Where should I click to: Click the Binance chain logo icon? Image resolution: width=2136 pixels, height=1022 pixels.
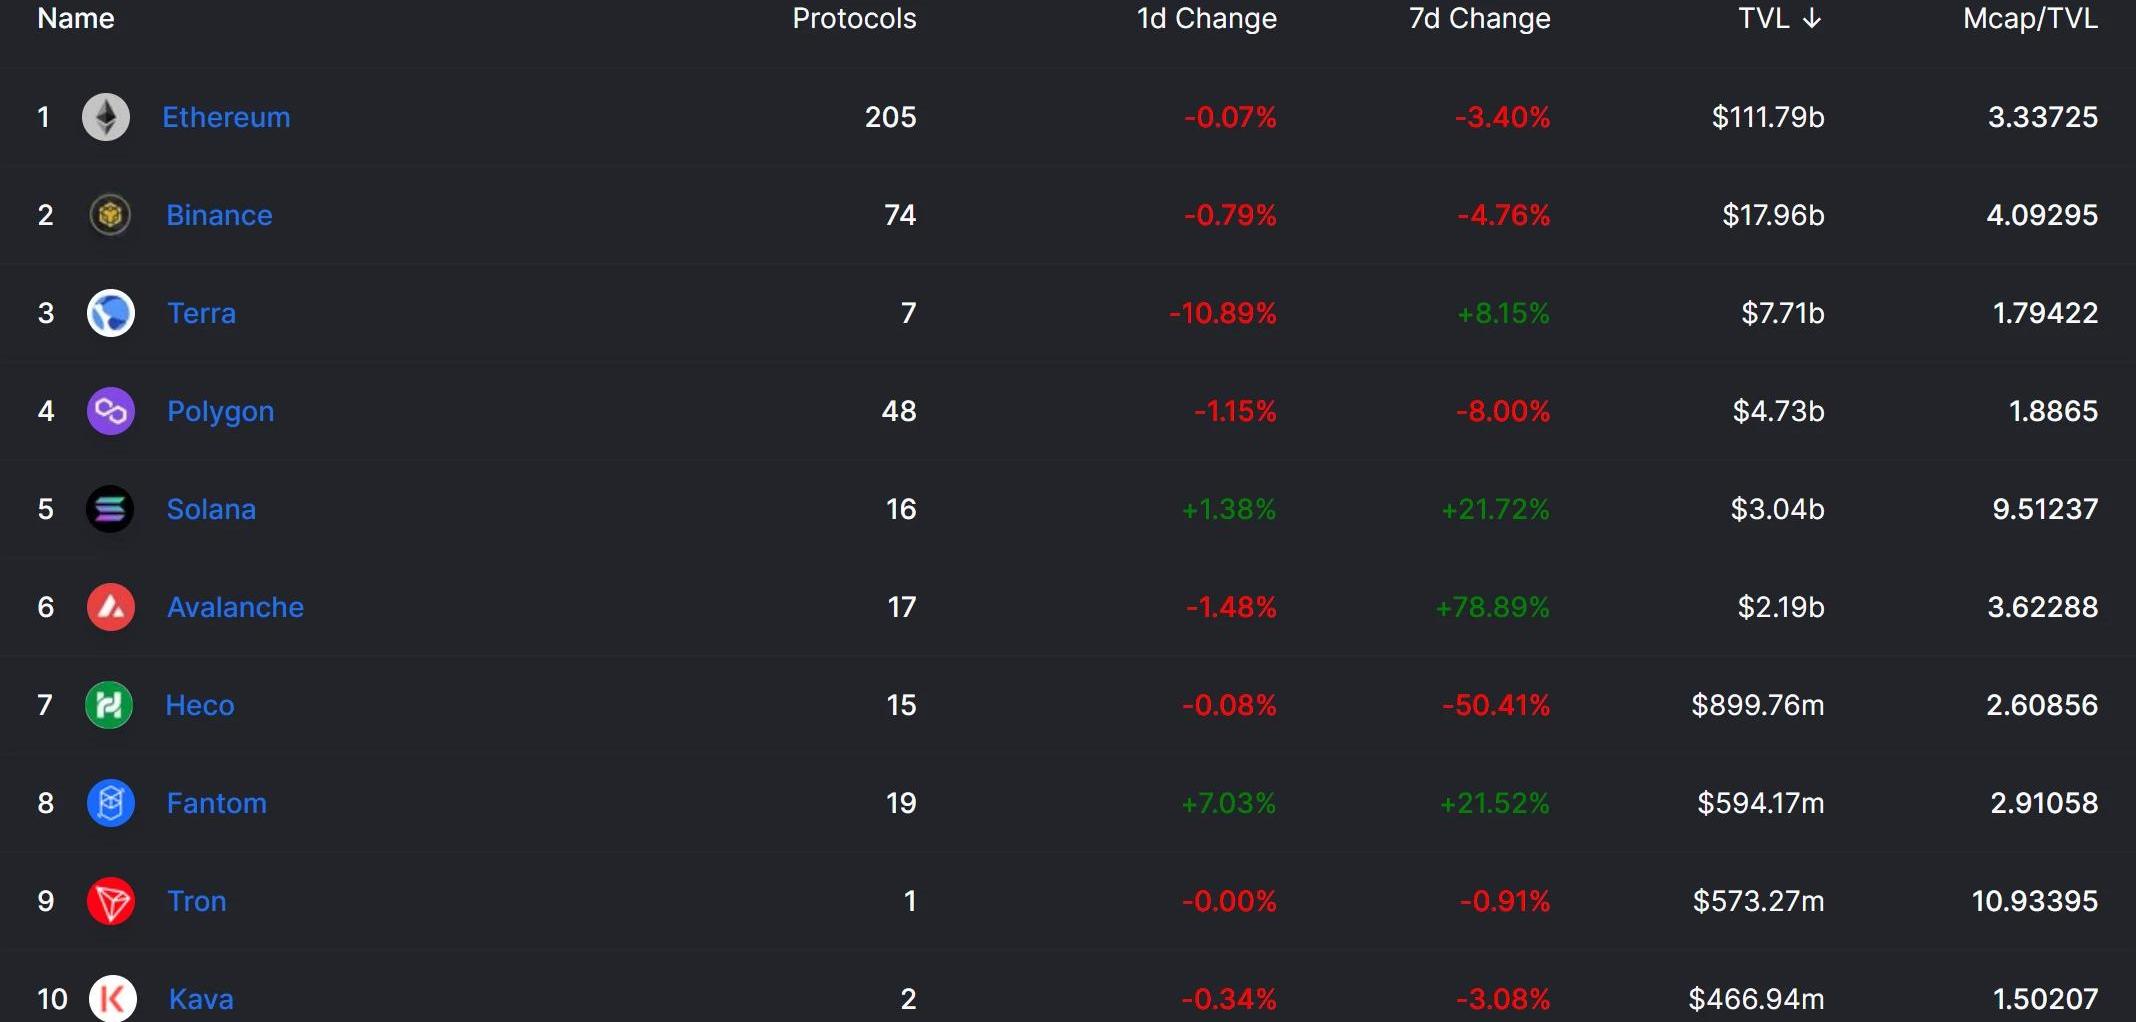coord(110,215)
